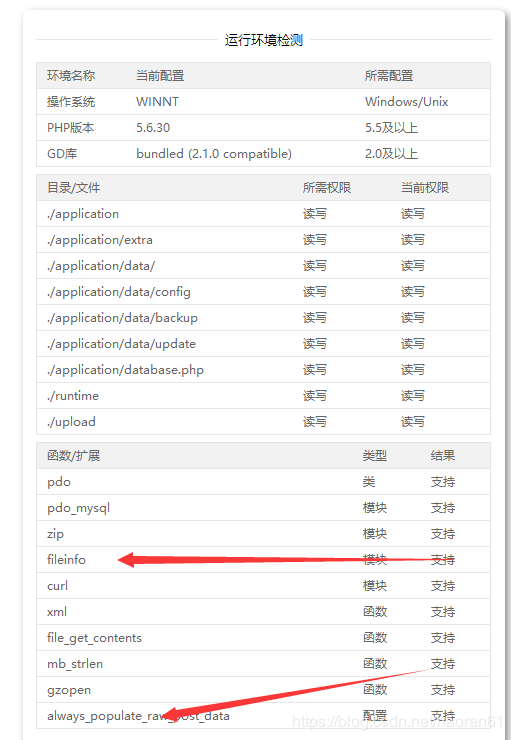This screenshot has height=740, width=511.
Task: Select the '5.5及以上' requirement cell
Action: (x=391, y=127)
